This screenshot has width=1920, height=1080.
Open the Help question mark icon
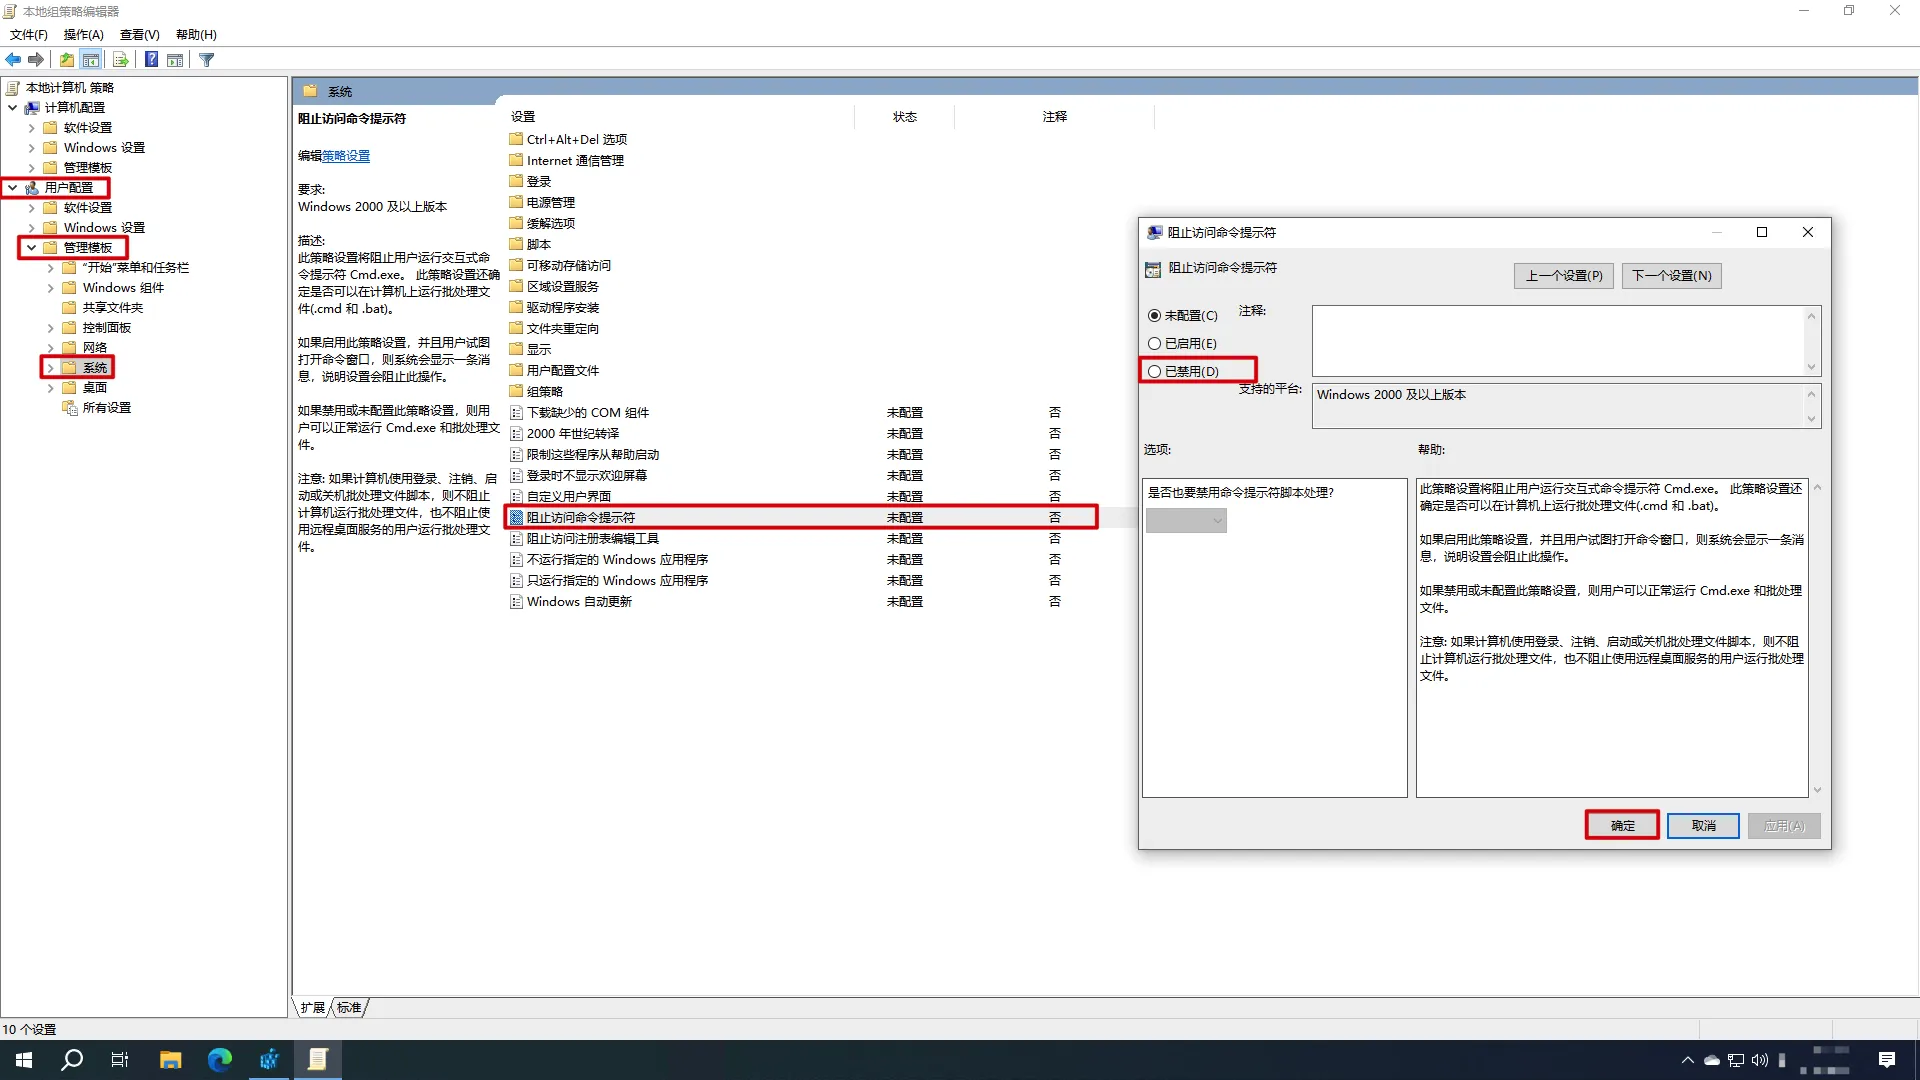click(151, 60)
